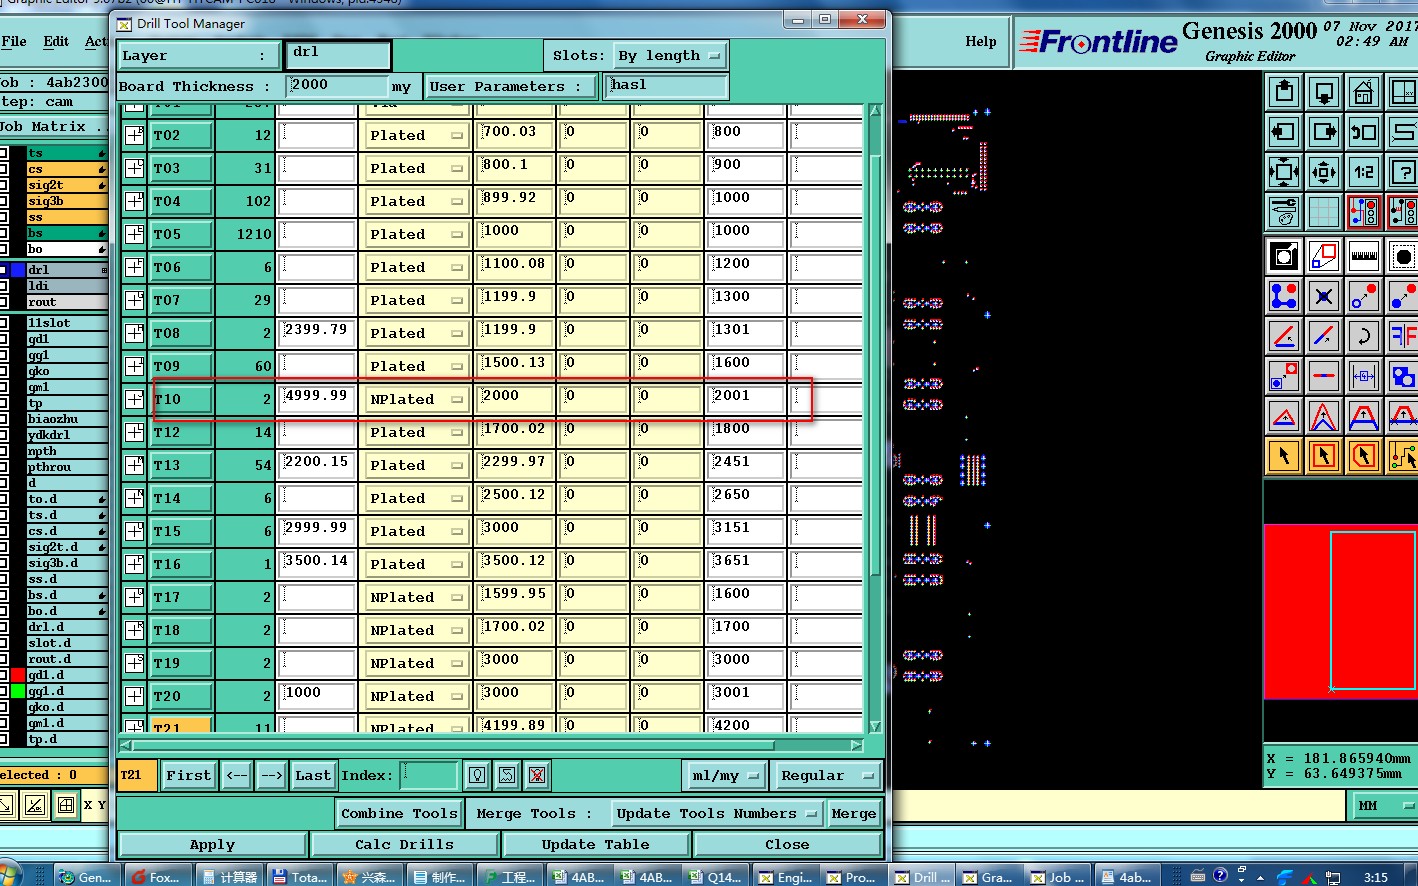Click the Calc Drills button

click(x=404, y=844)
